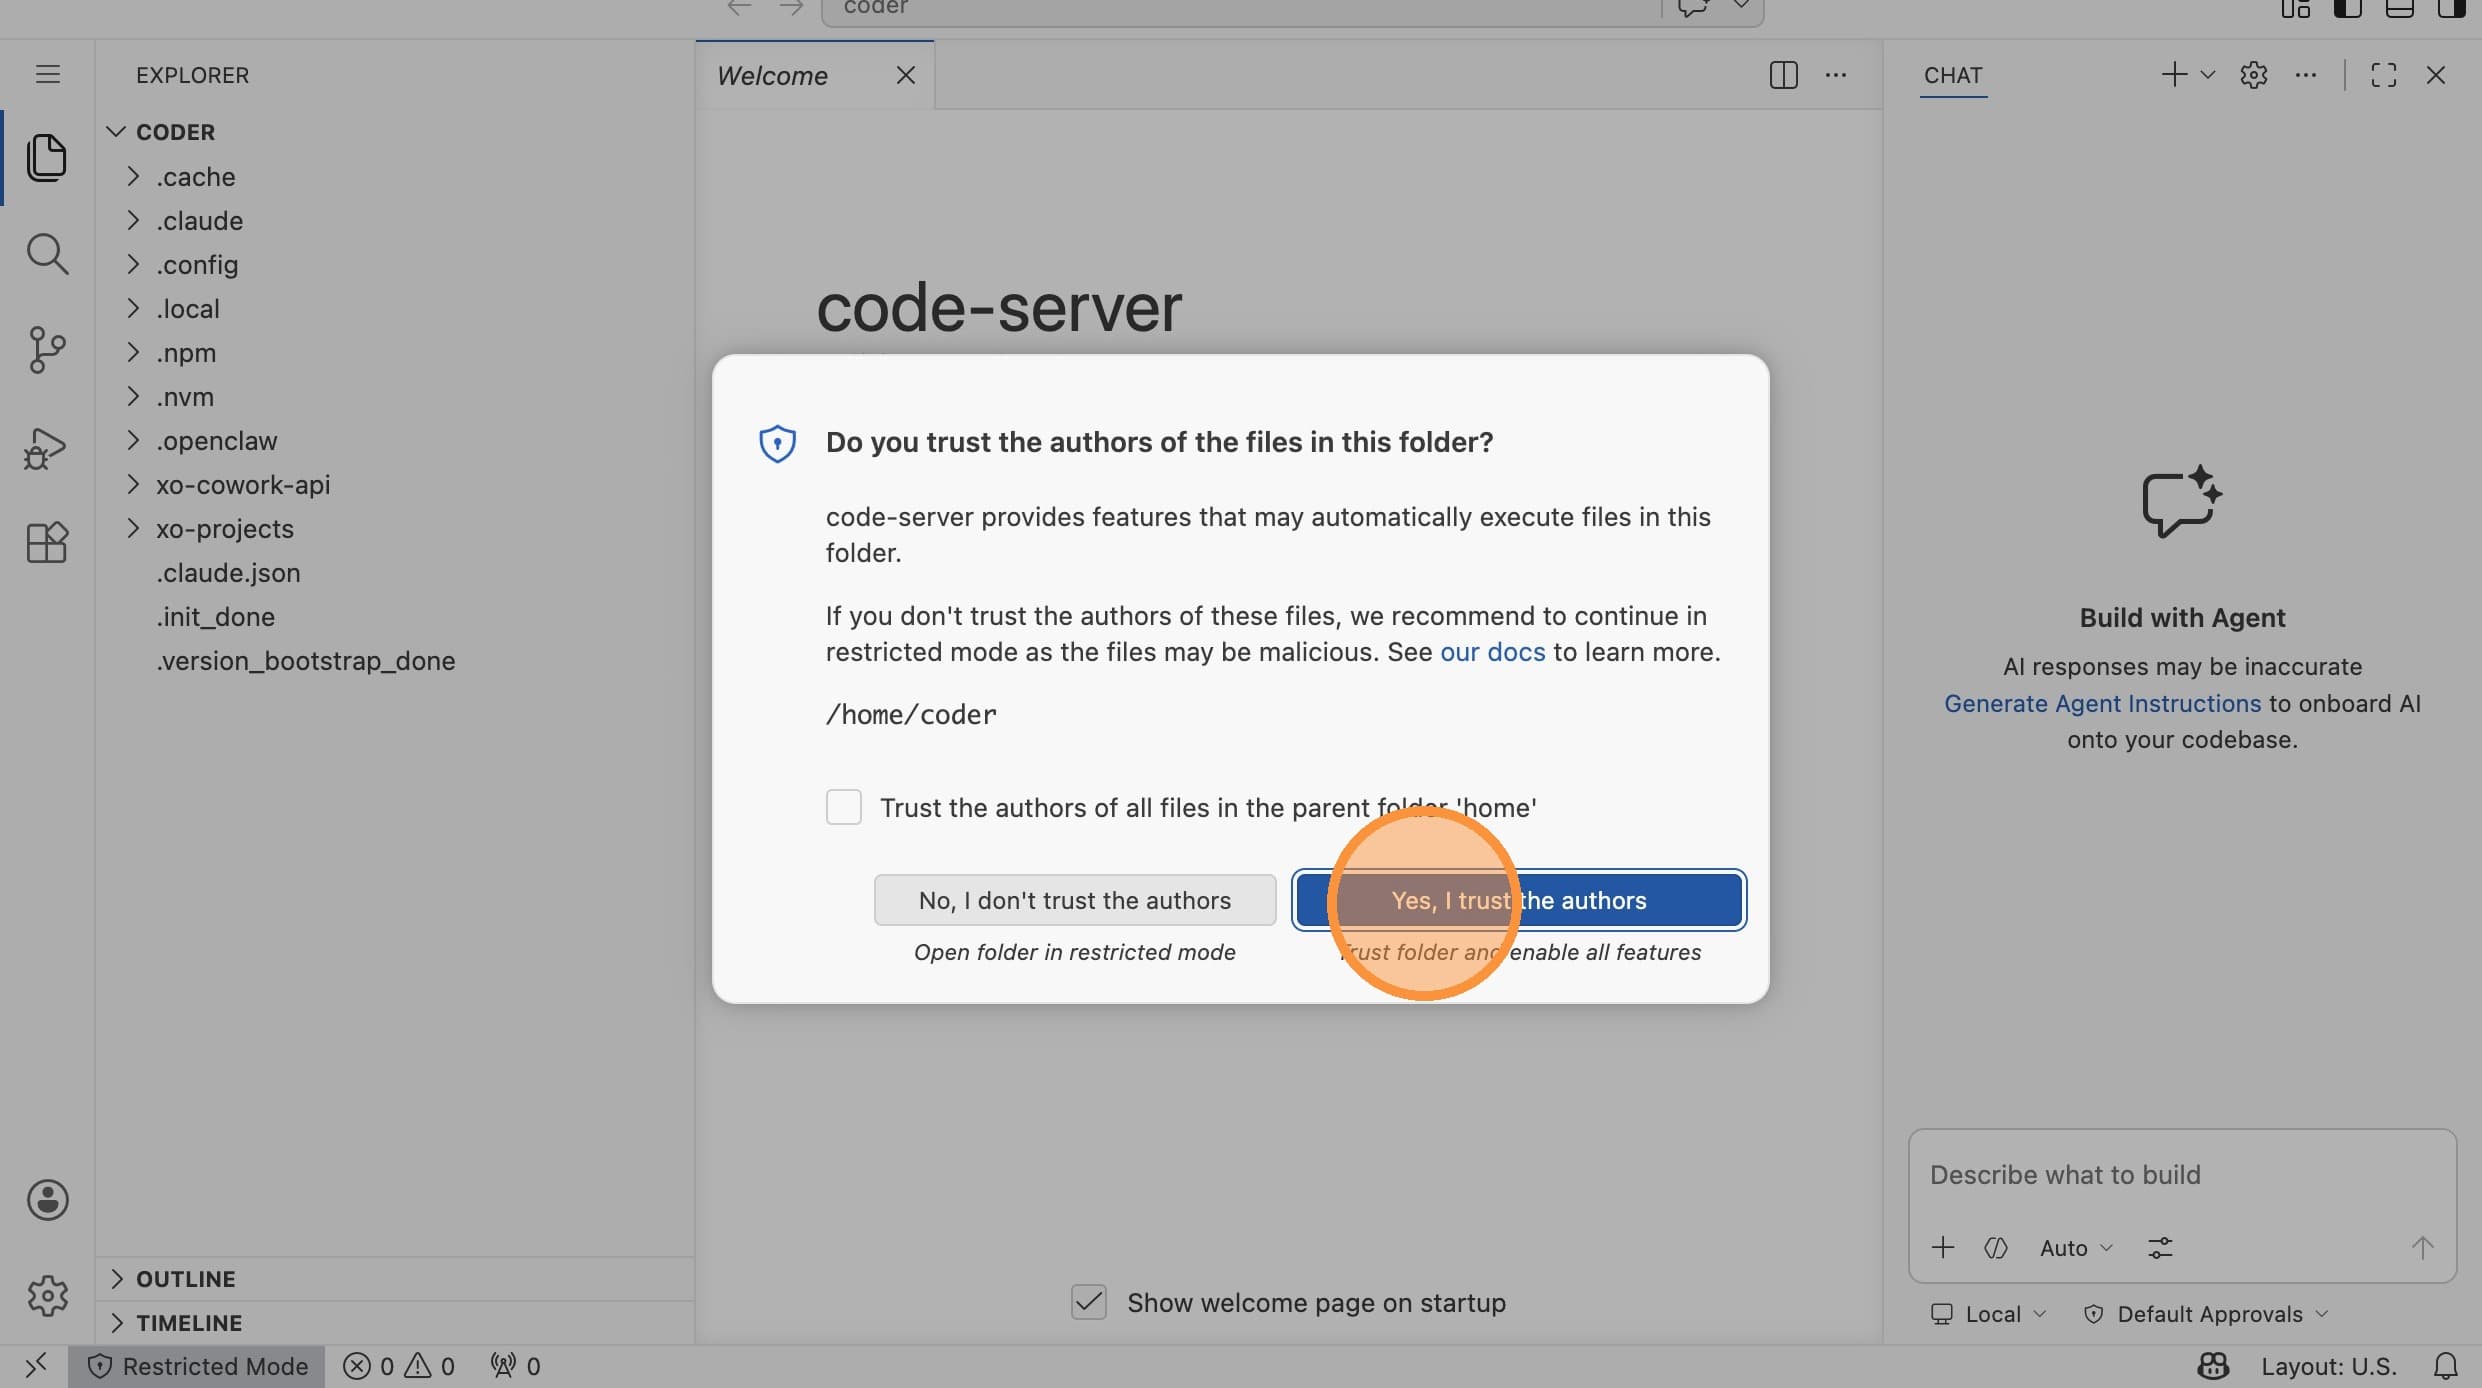Screen dimensions: 2482x1388
Task: Open the Accounts icon in activity bar
Action: (x=47, y=1200)
